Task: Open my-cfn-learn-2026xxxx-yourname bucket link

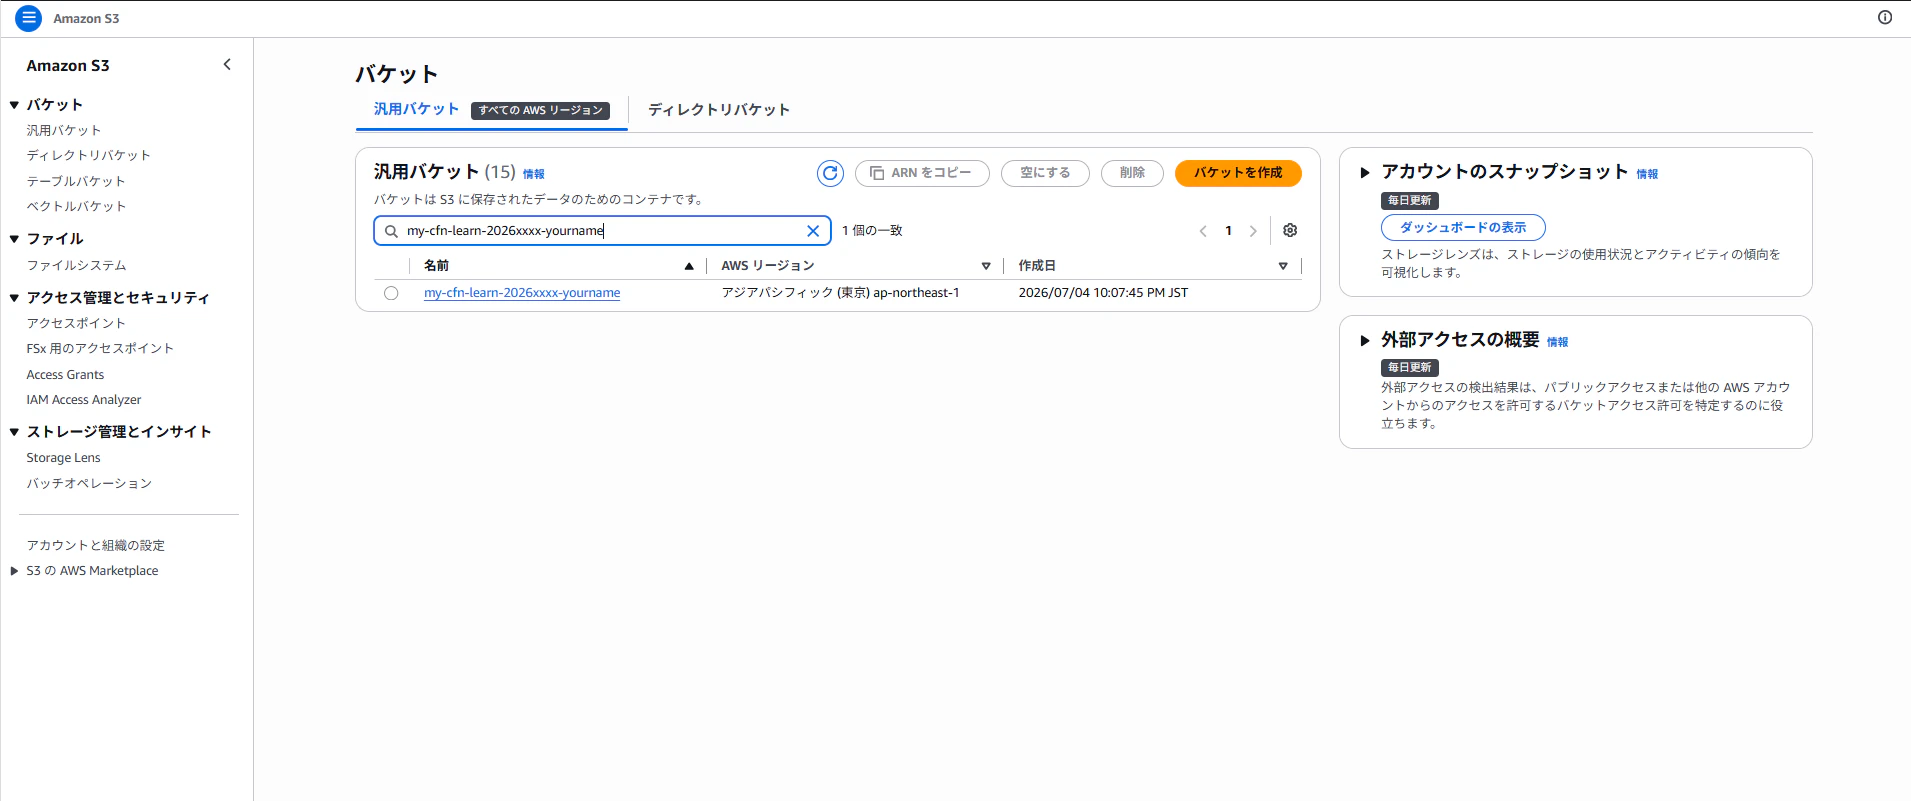Action: 522,293
